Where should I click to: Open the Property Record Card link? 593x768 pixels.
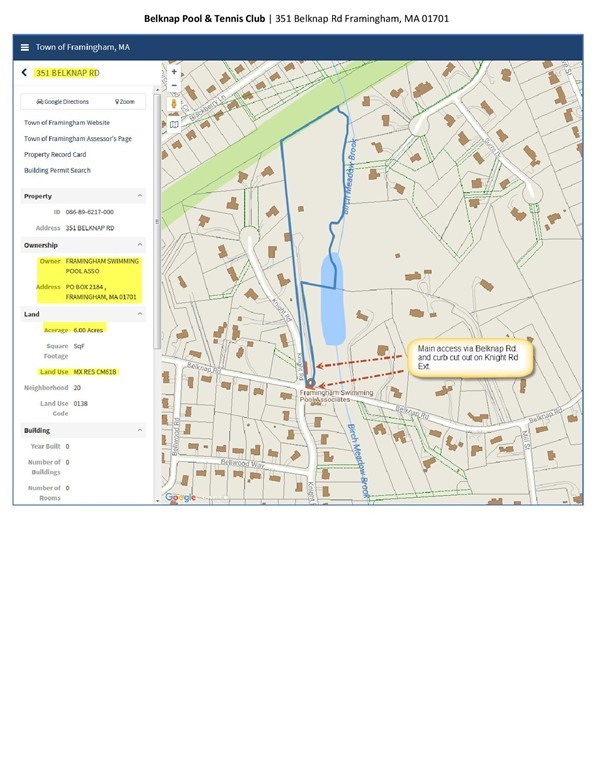coord(55,154)
